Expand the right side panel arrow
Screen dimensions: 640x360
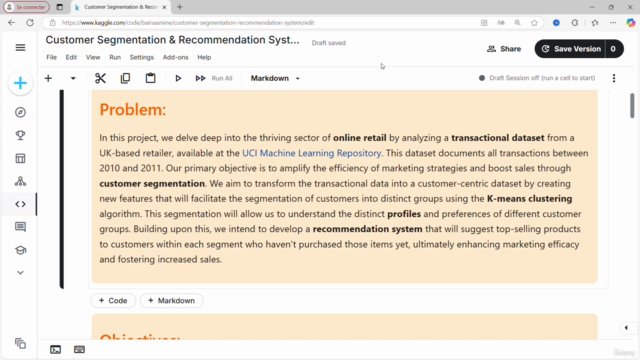click(626, 328)
